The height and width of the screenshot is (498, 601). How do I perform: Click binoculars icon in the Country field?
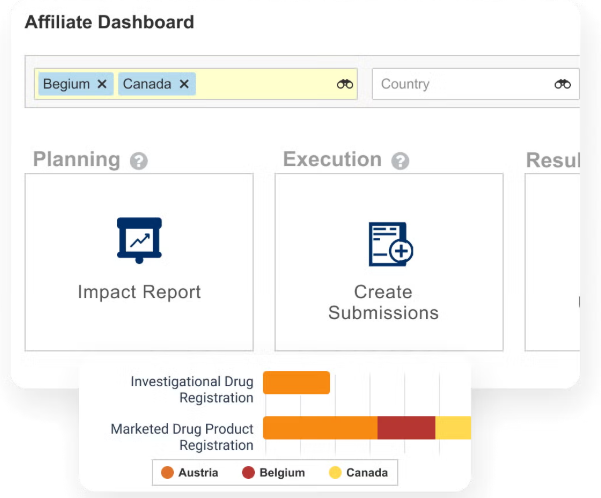[x=563, y=85]
